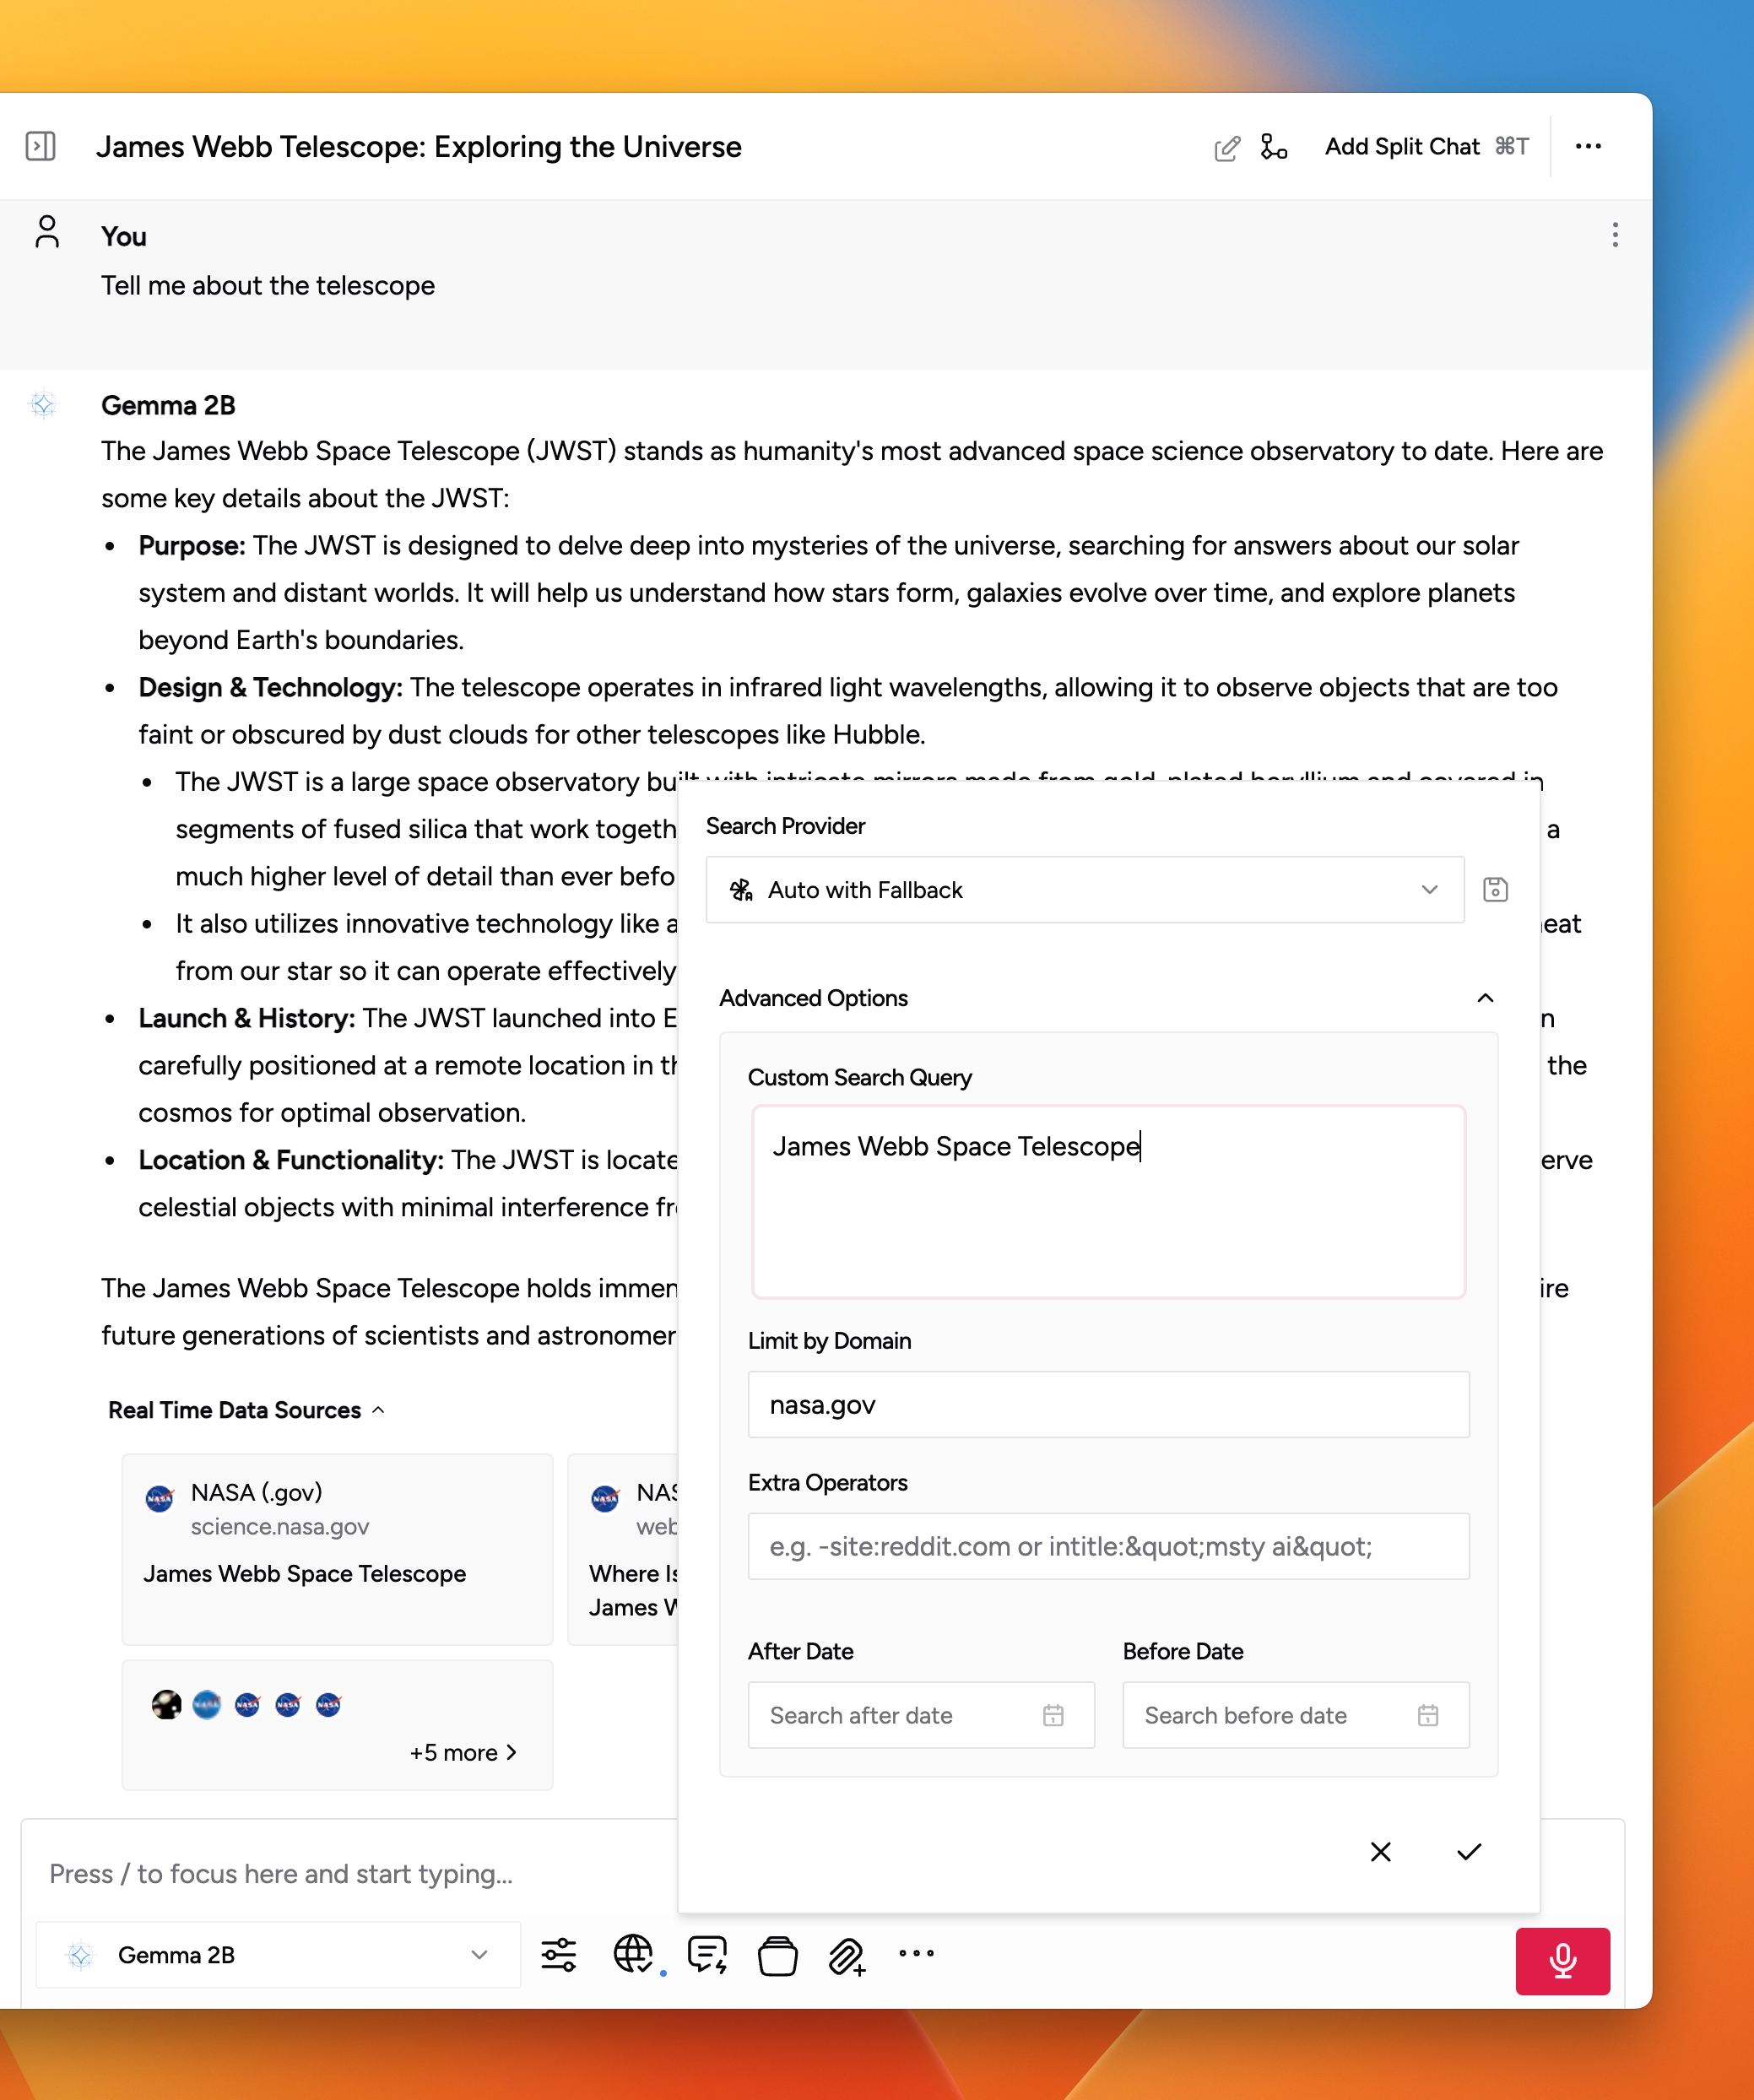Open the Gemma 2B model selector
Image resolution: width=1754 pixels, height=2100 pixels.
point(278,1954)
